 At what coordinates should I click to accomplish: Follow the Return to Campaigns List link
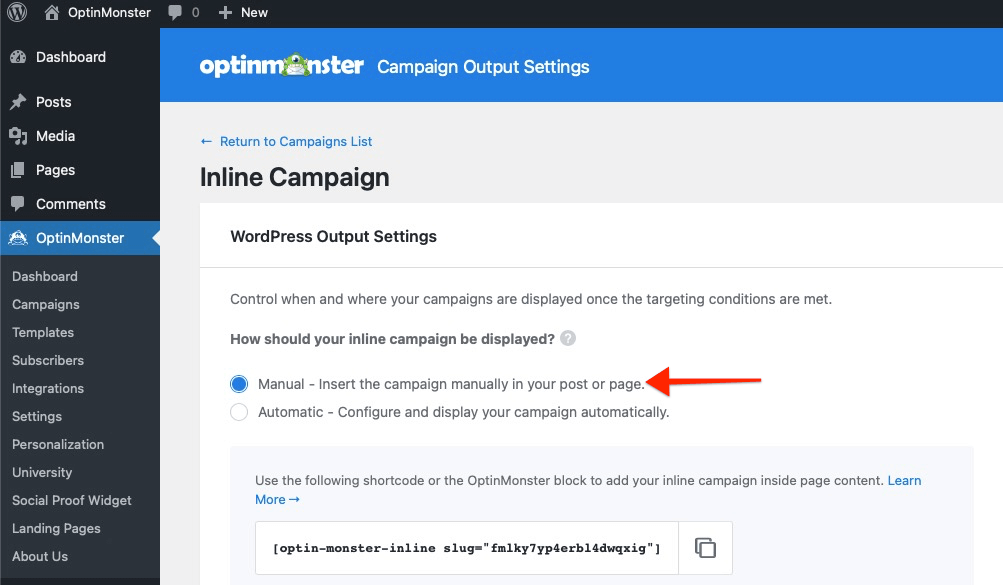(286, 141)
